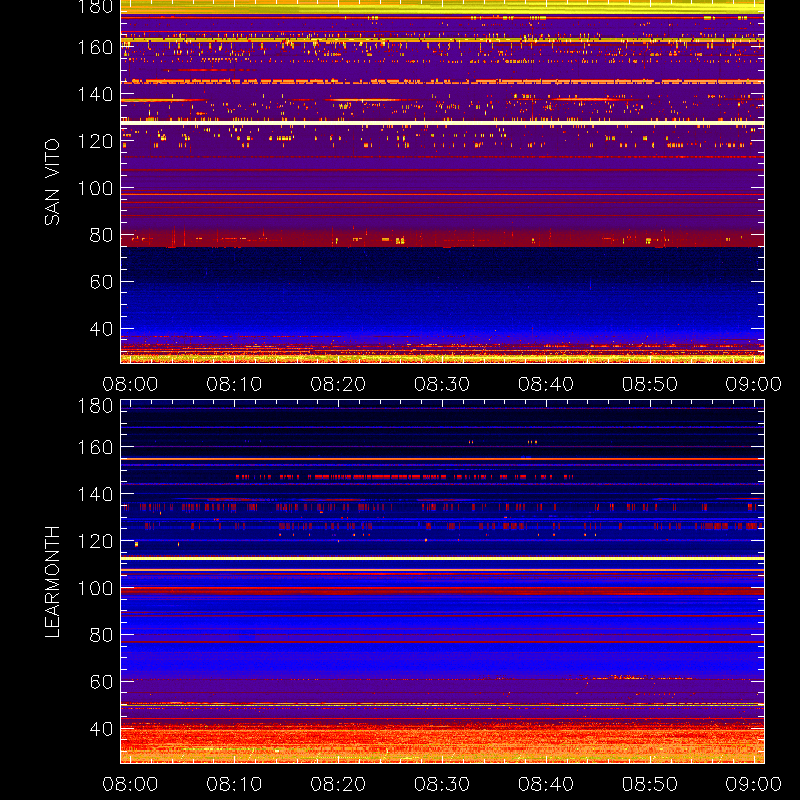The height and width of the screenshot is (800, 800).
Task: Pick Learmonth plot's 08:40 time label
Action: point(546,784)
